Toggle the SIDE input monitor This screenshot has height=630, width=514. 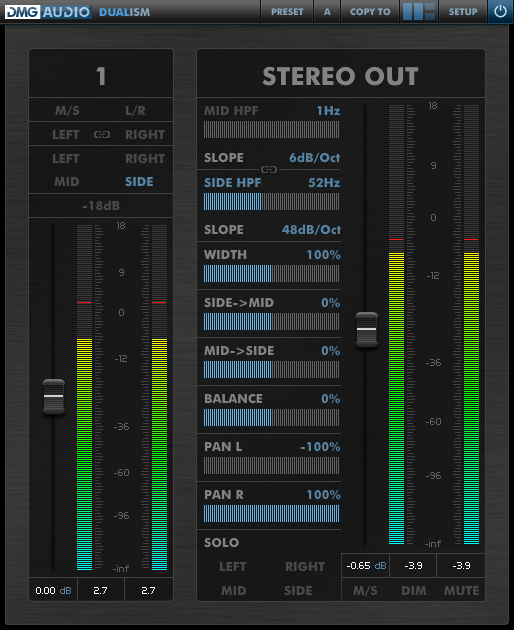point(139,182)
